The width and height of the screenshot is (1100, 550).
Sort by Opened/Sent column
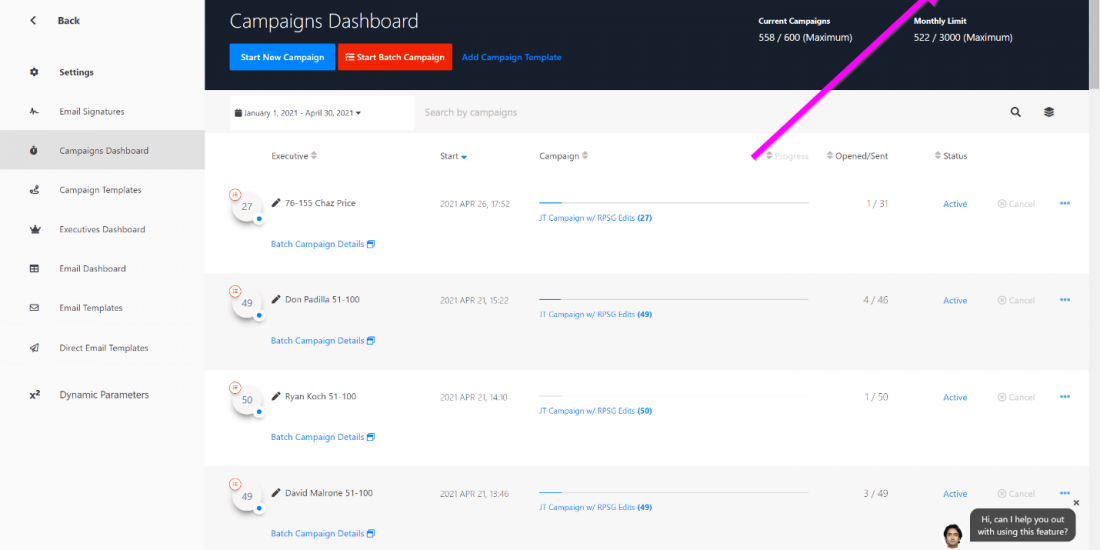(x=856, y=156)
